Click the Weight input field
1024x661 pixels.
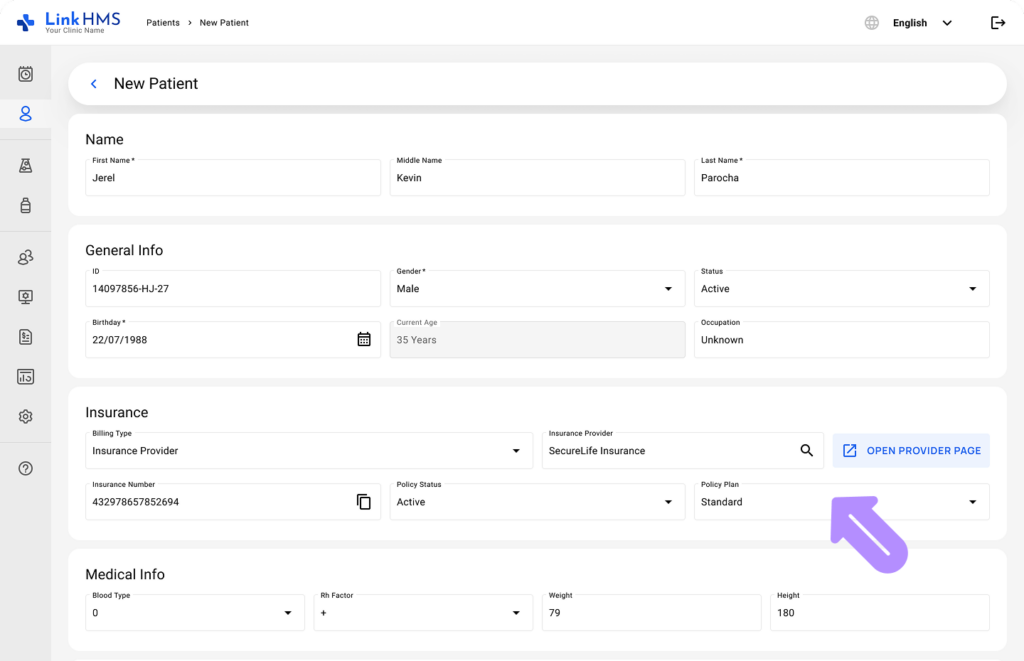pyautogui.click(x=651, y=613)
